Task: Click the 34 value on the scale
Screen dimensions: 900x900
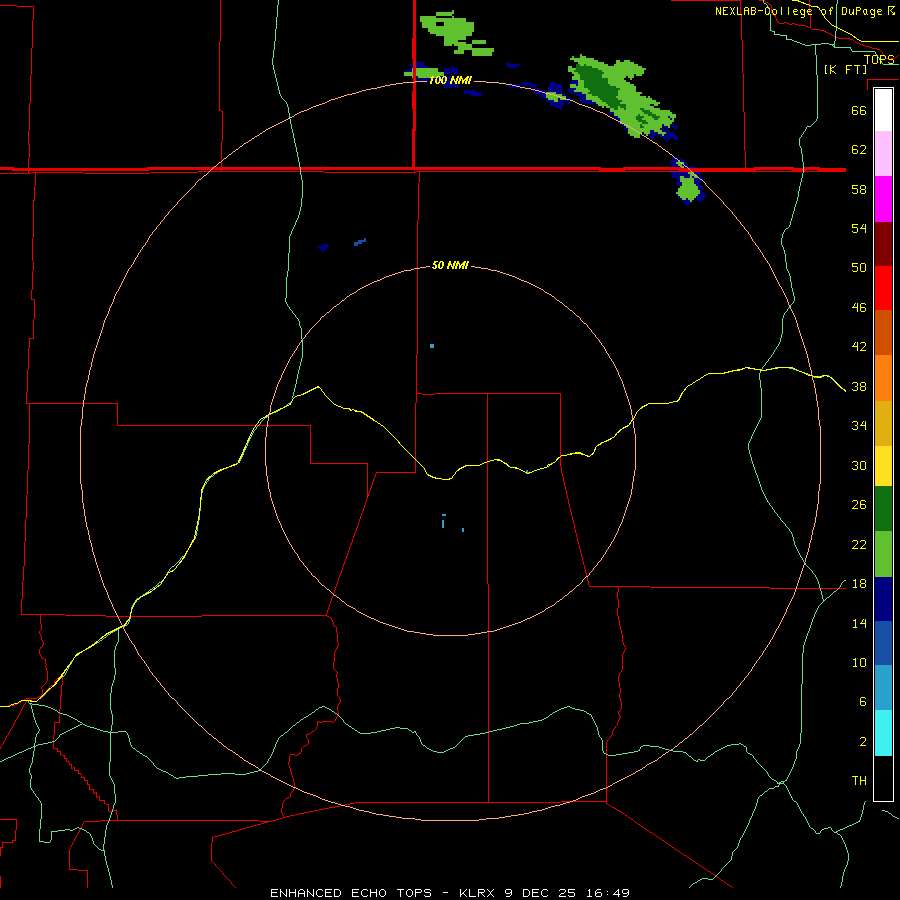Action: [859, 426]
